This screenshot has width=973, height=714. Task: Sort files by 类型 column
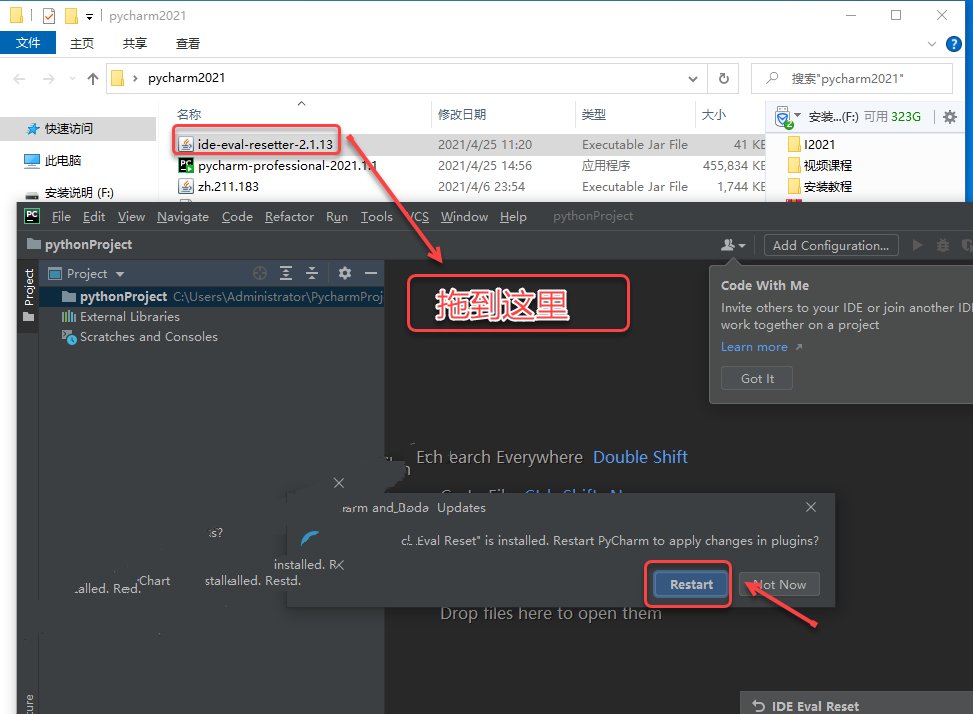point(594,115)
